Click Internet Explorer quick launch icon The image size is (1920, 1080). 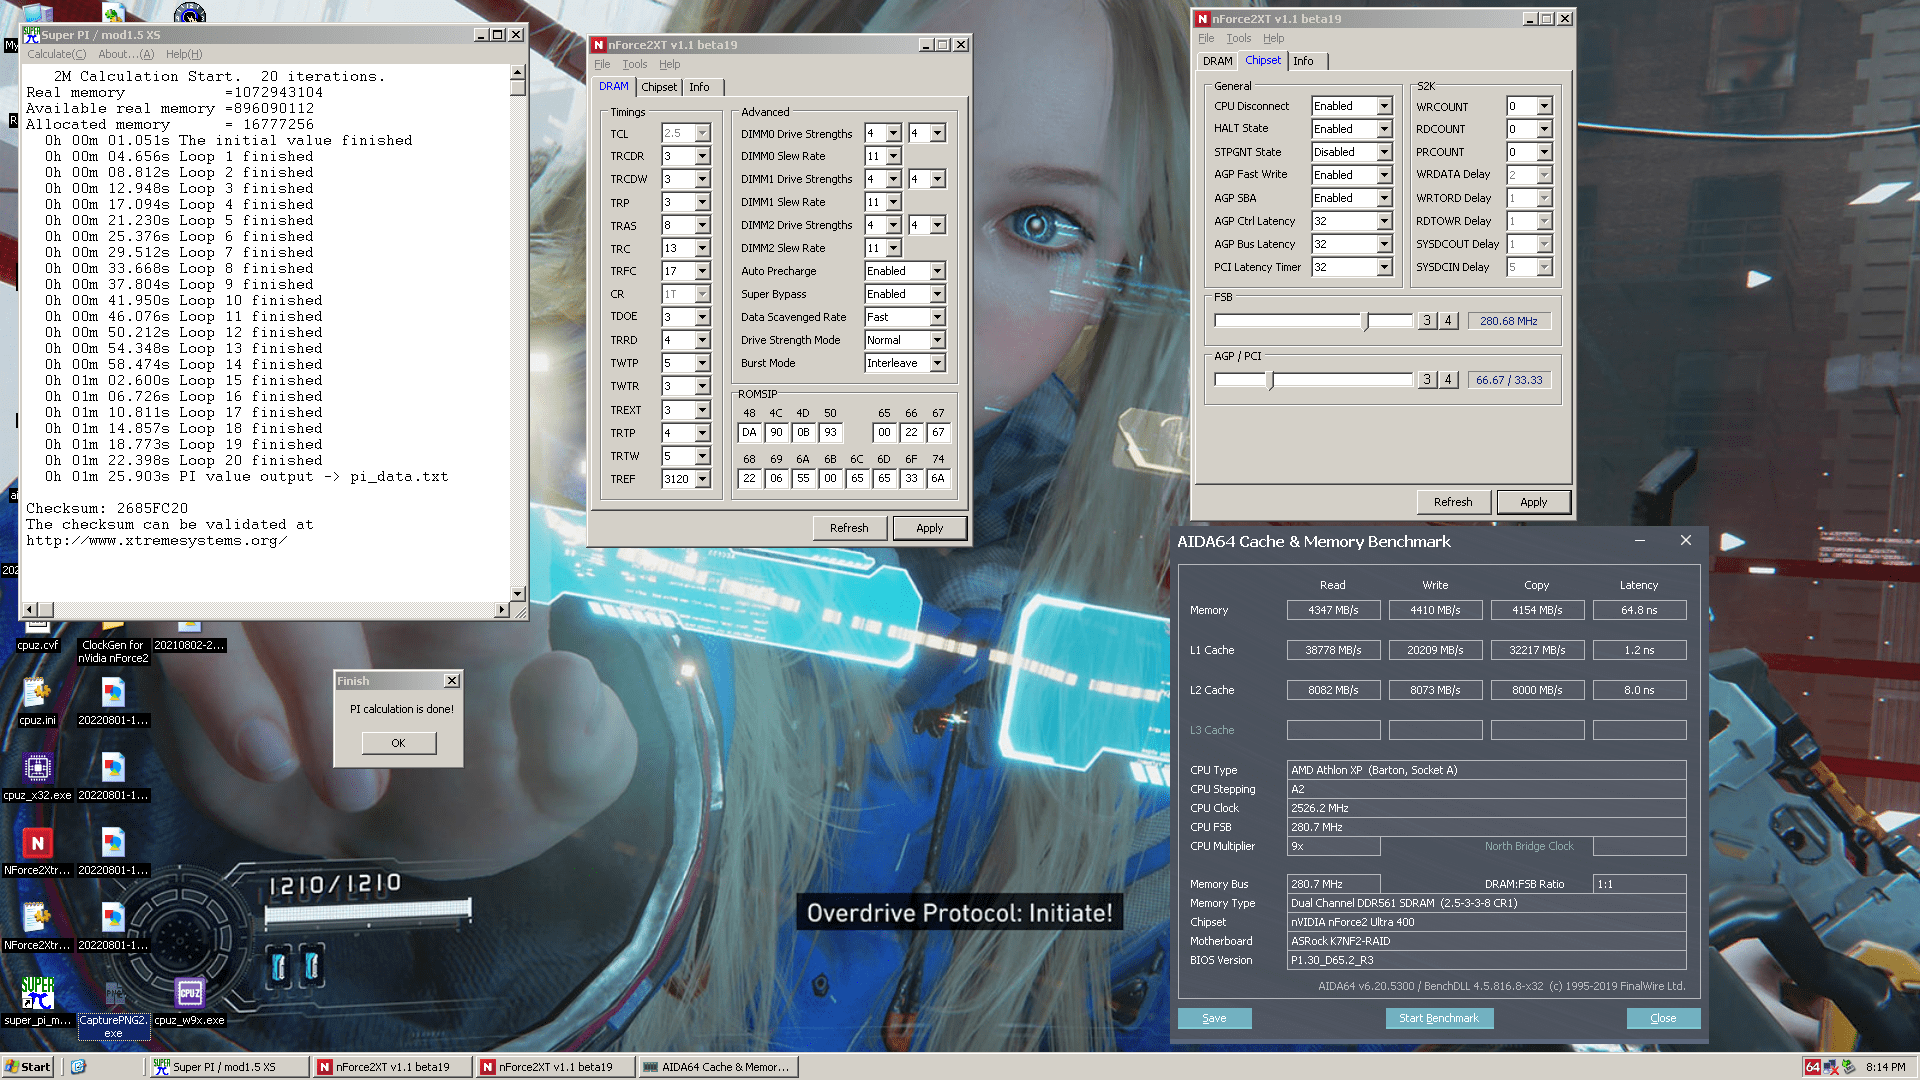click(78, 1067)
